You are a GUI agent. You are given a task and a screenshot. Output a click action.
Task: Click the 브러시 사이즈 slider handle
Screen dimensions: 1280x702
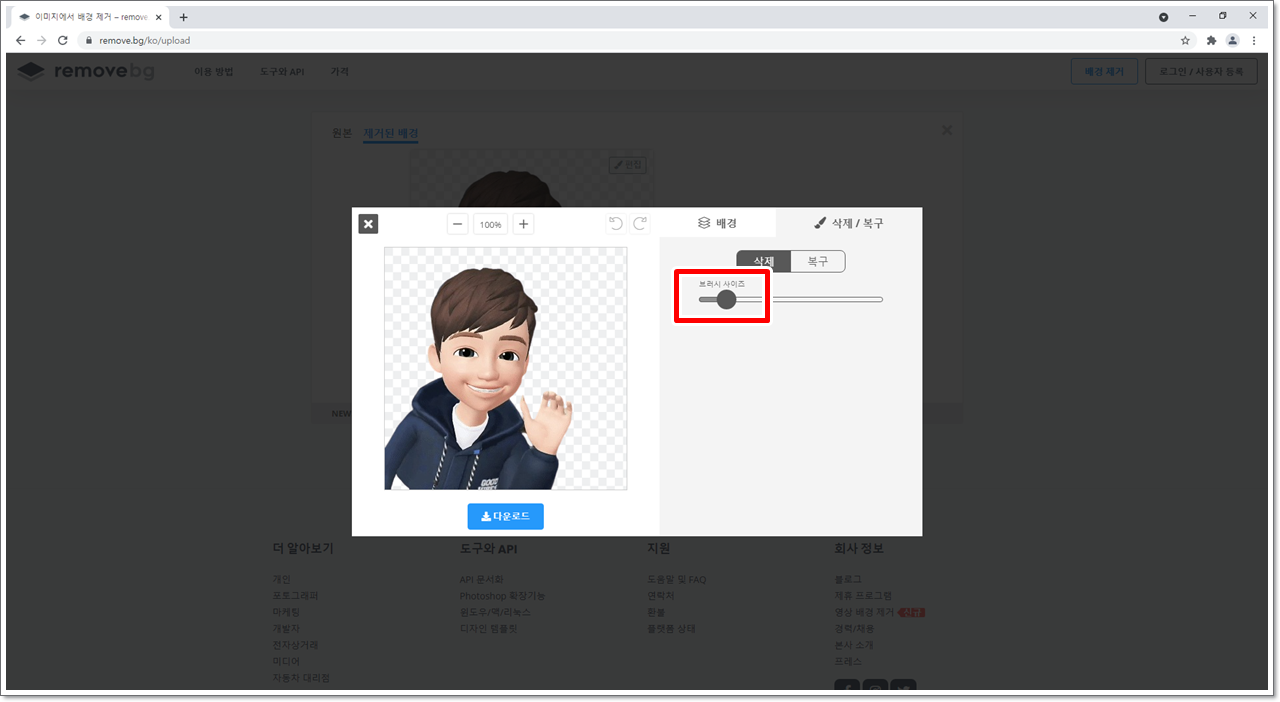[727, 299]
